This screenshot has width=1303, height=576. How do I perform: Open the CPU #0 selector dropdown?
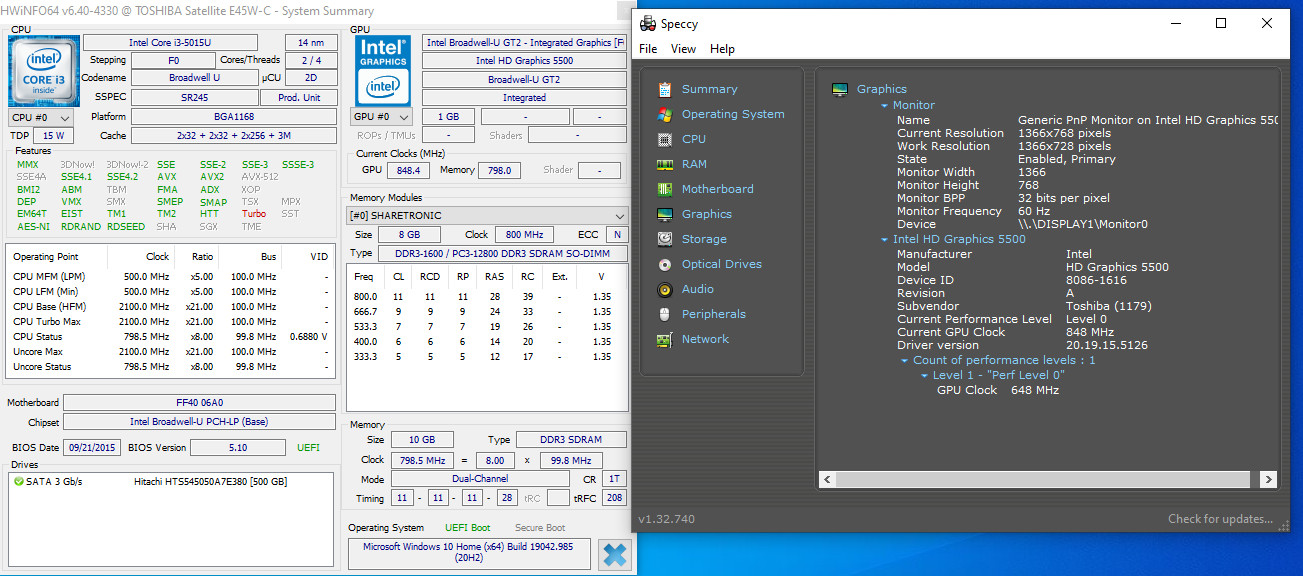42,117
